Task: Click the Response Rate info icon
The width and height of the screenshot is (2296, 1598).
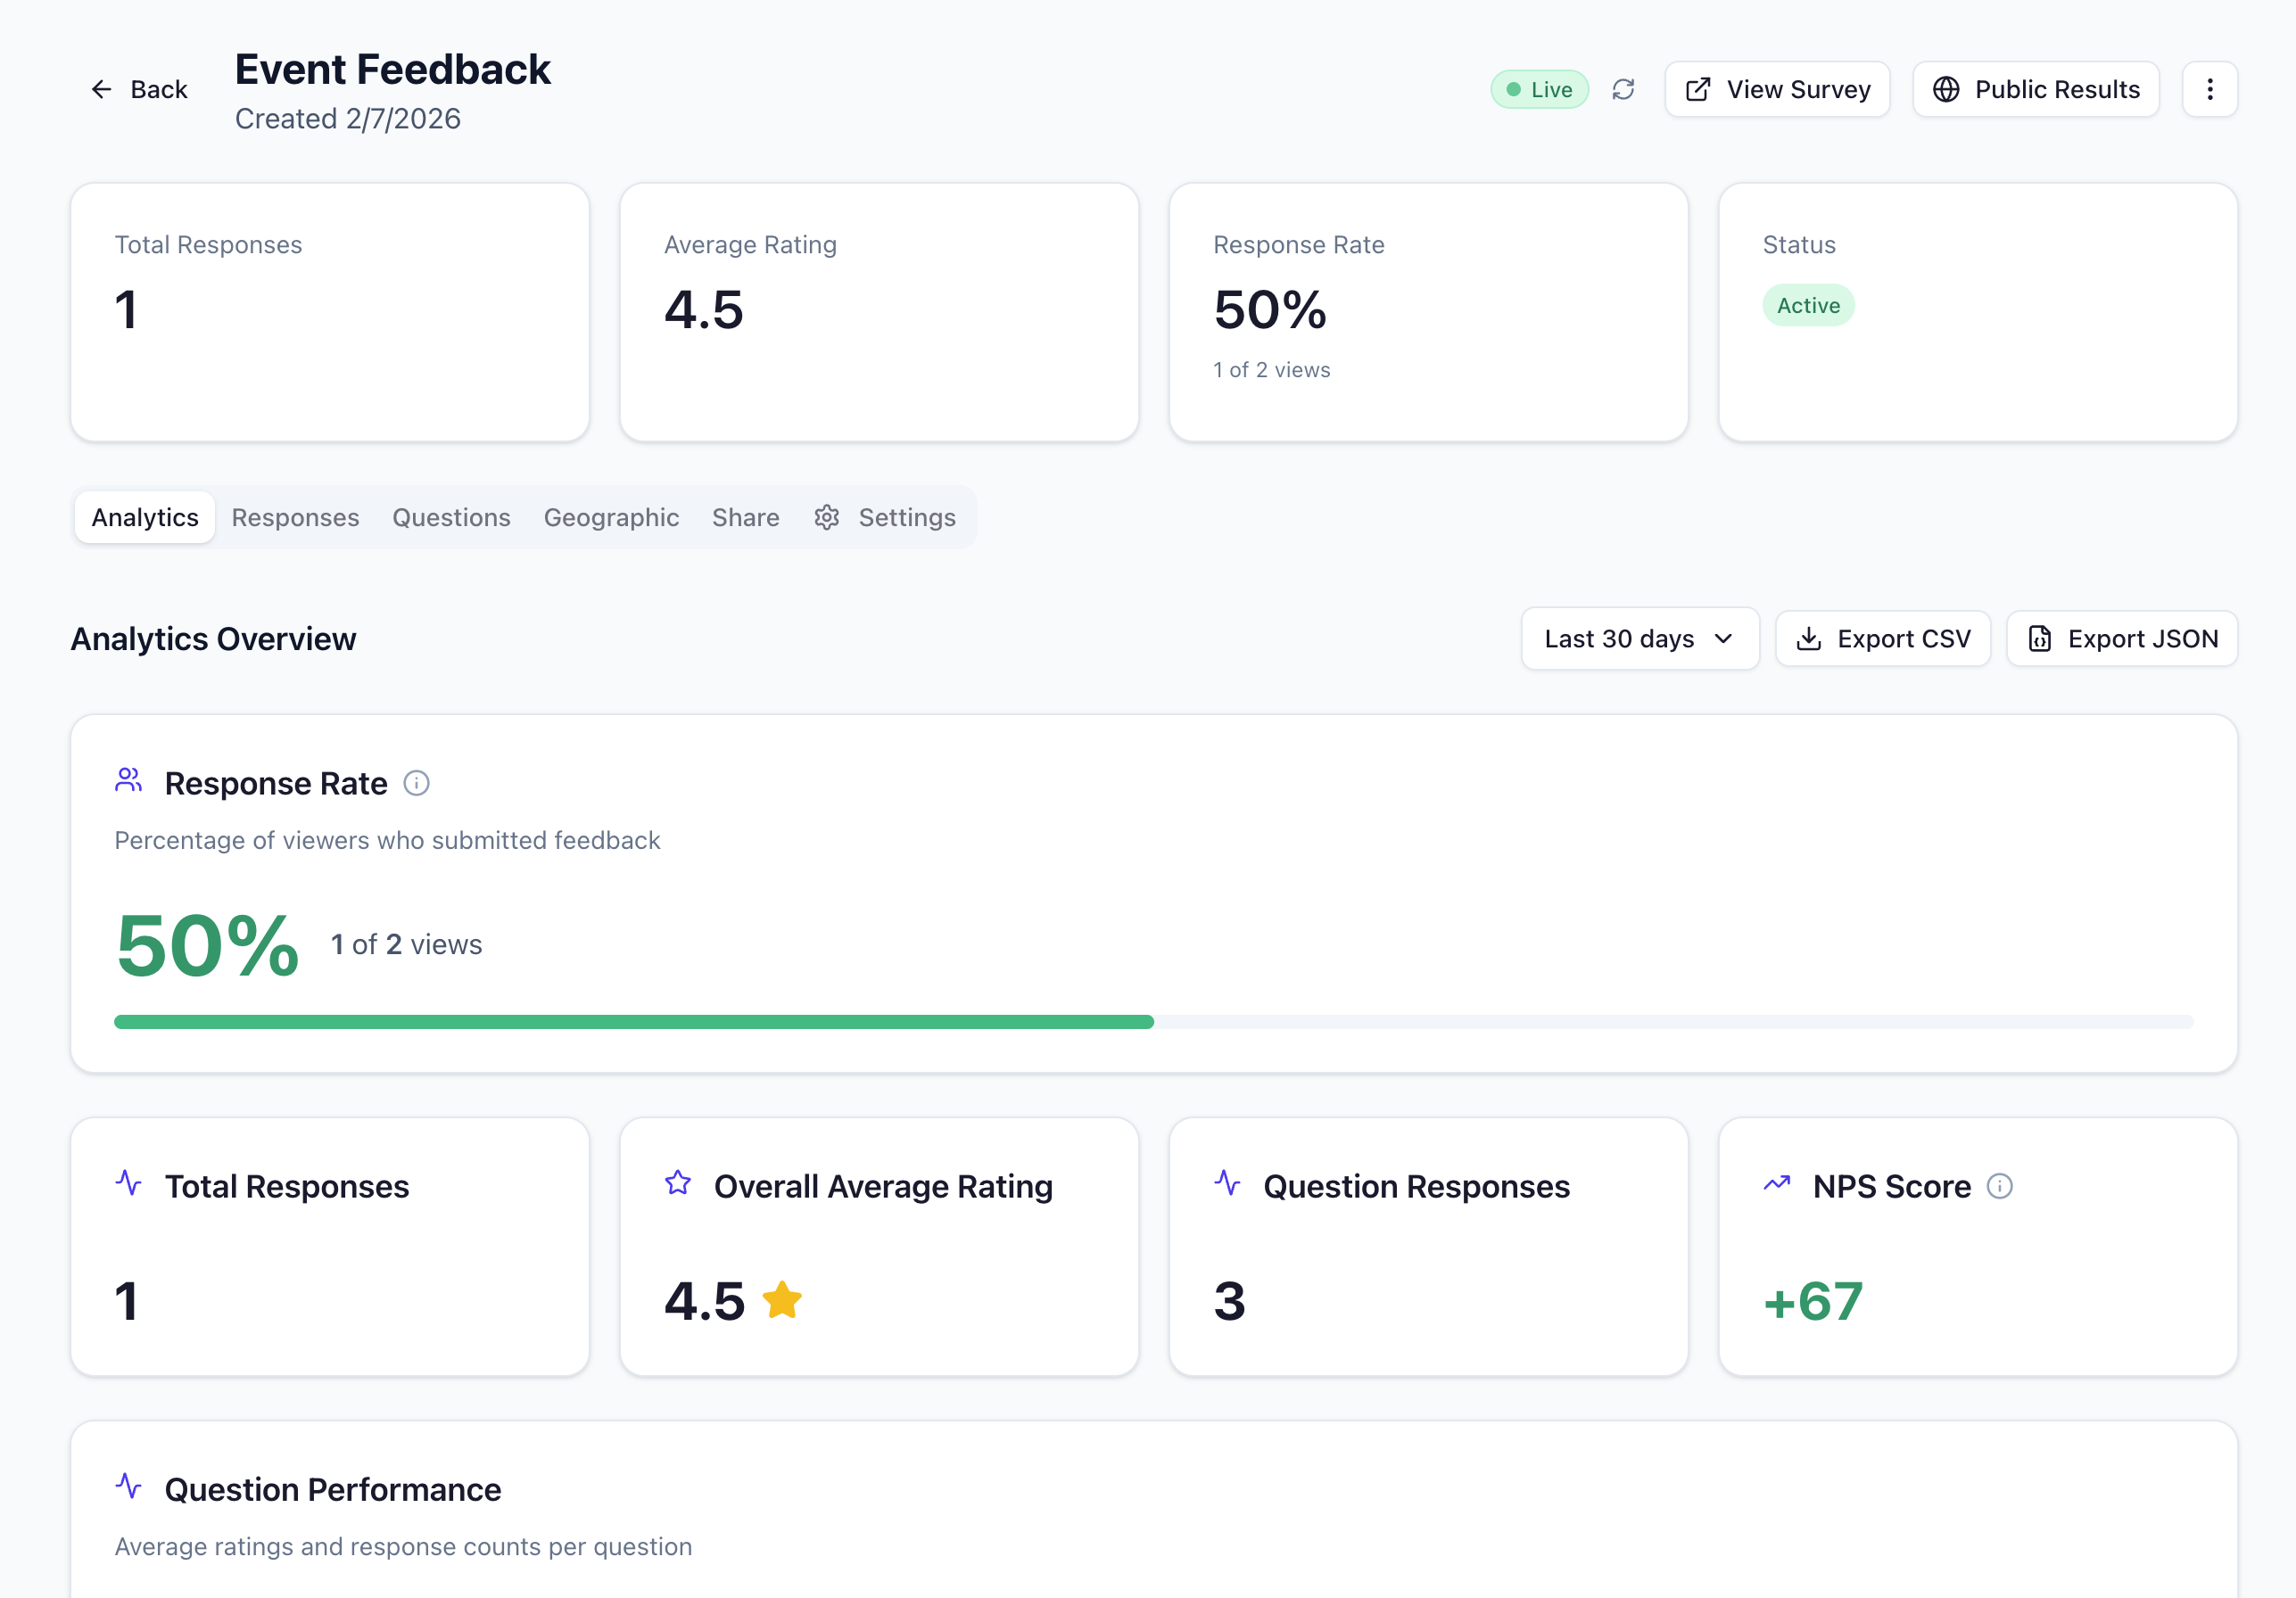Action: coord(416,783)
